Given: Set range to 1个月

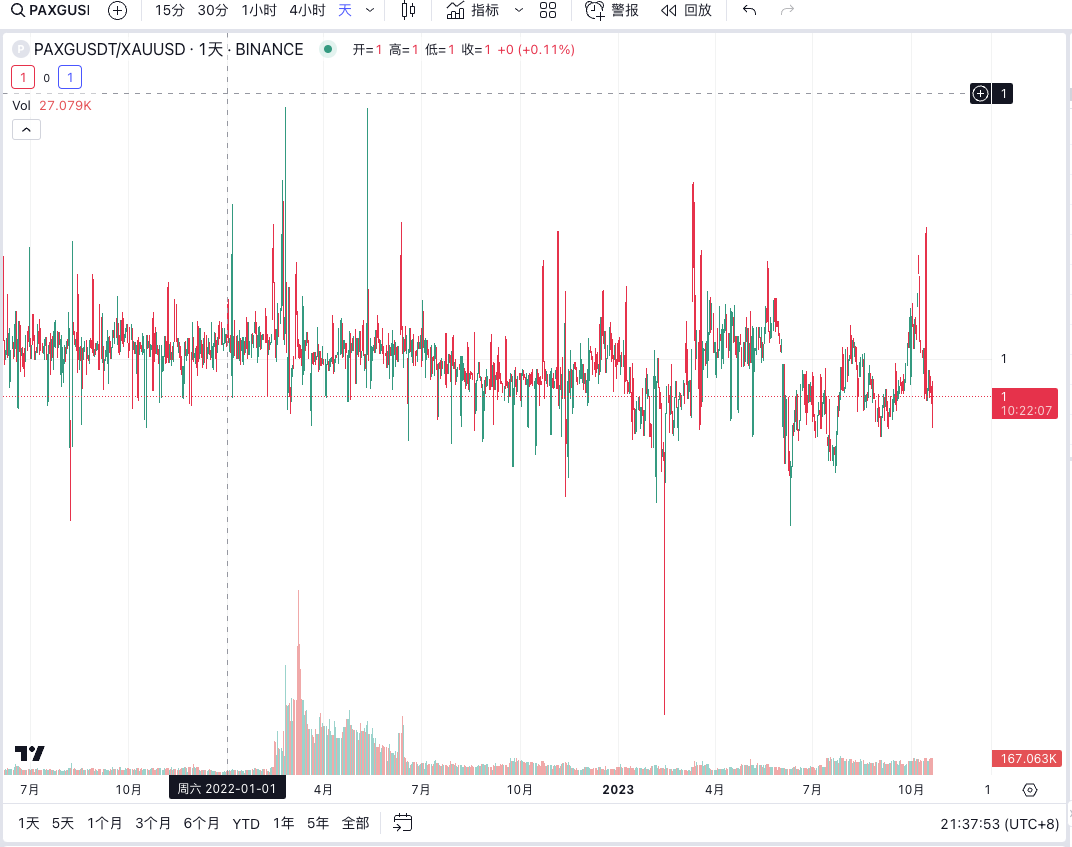Looking at the screenshot, I should (105, 823).
